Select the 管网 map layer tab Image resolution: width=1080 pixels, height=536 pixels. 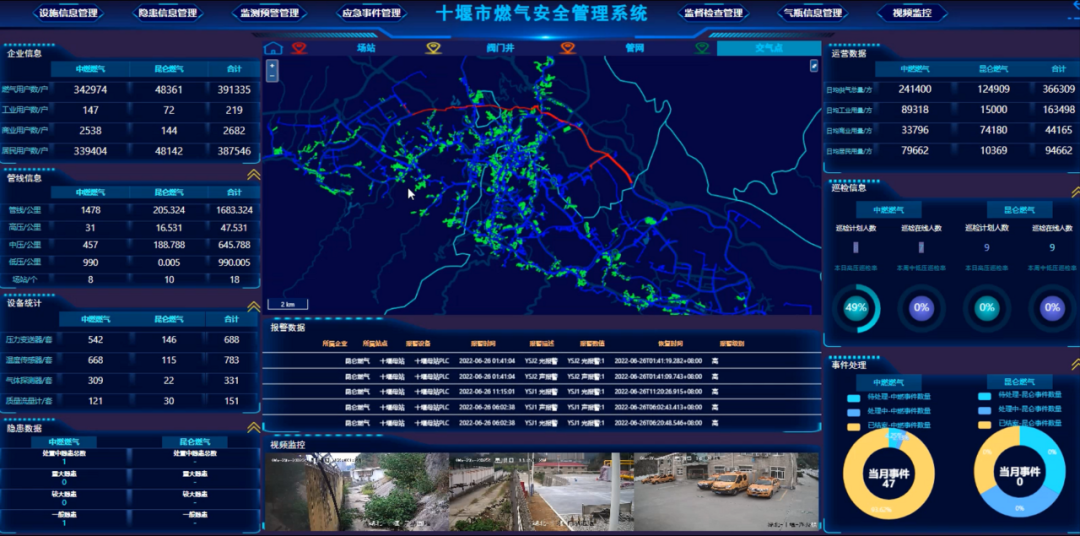click(x=634, y=48)
